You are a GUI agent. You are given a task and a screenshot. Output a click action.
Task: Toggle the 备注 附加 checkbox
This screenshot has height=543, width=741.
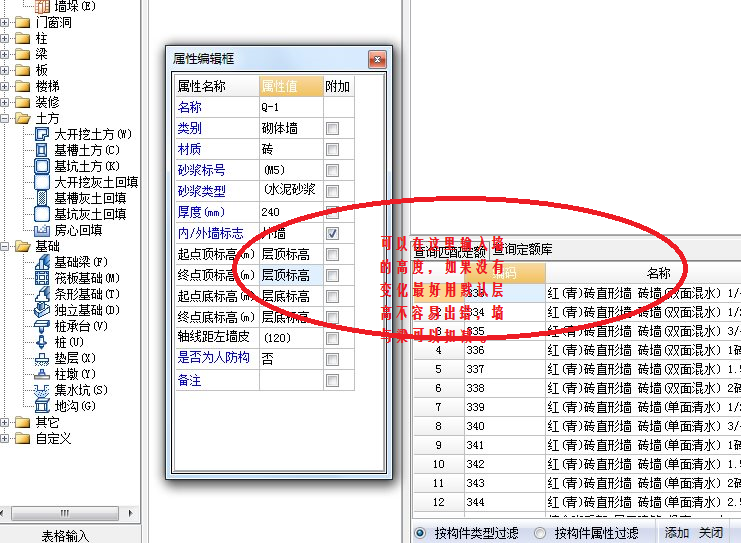click(x=332, y=380)
